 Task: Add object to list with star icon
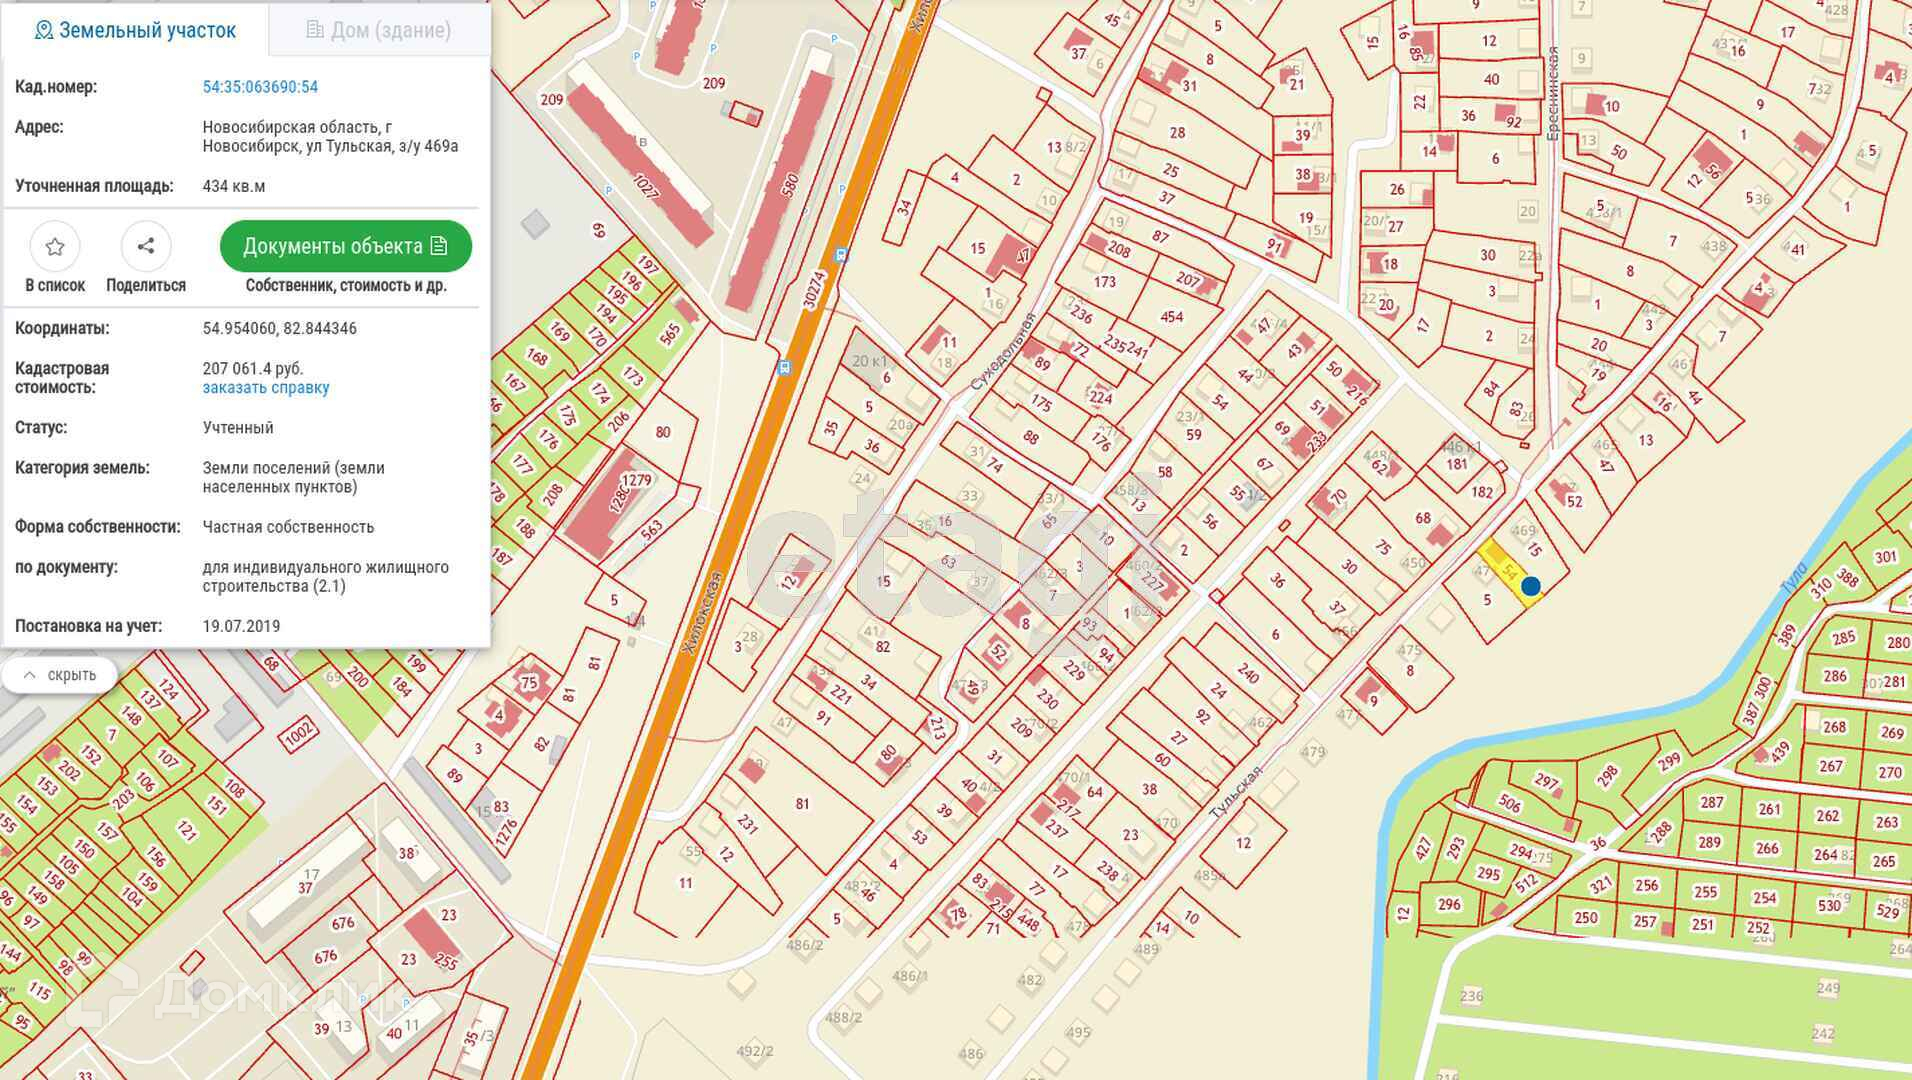[55, 246]
